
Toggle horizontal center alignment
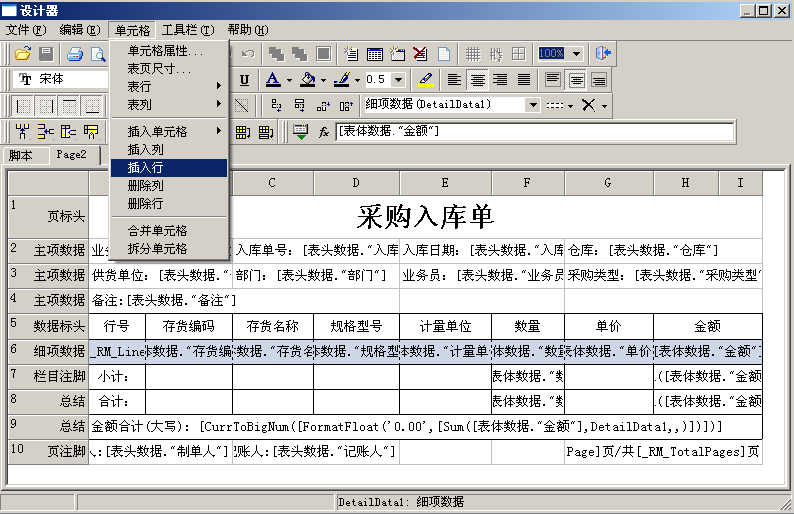(x=478, y=80)
